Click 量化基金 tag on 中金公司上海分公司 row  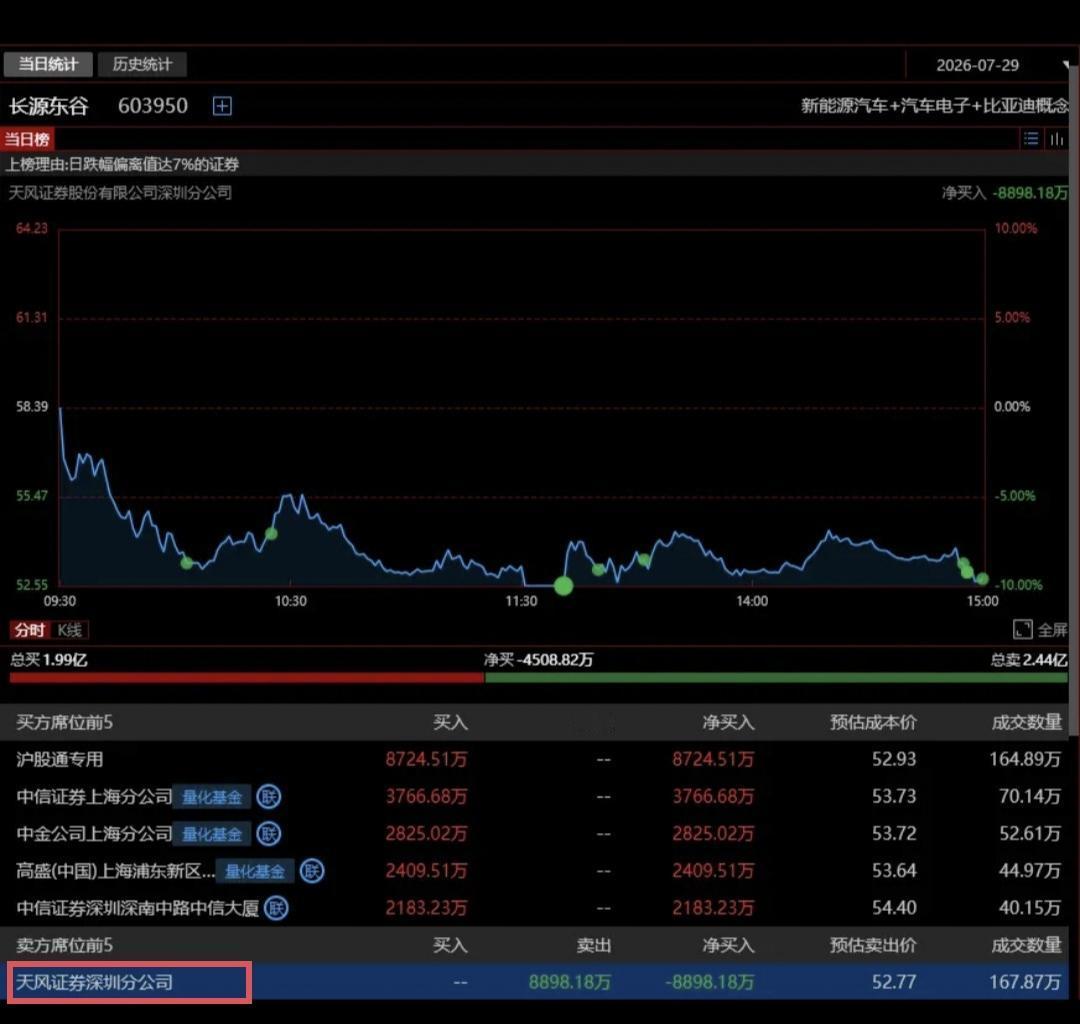[211, 834]
